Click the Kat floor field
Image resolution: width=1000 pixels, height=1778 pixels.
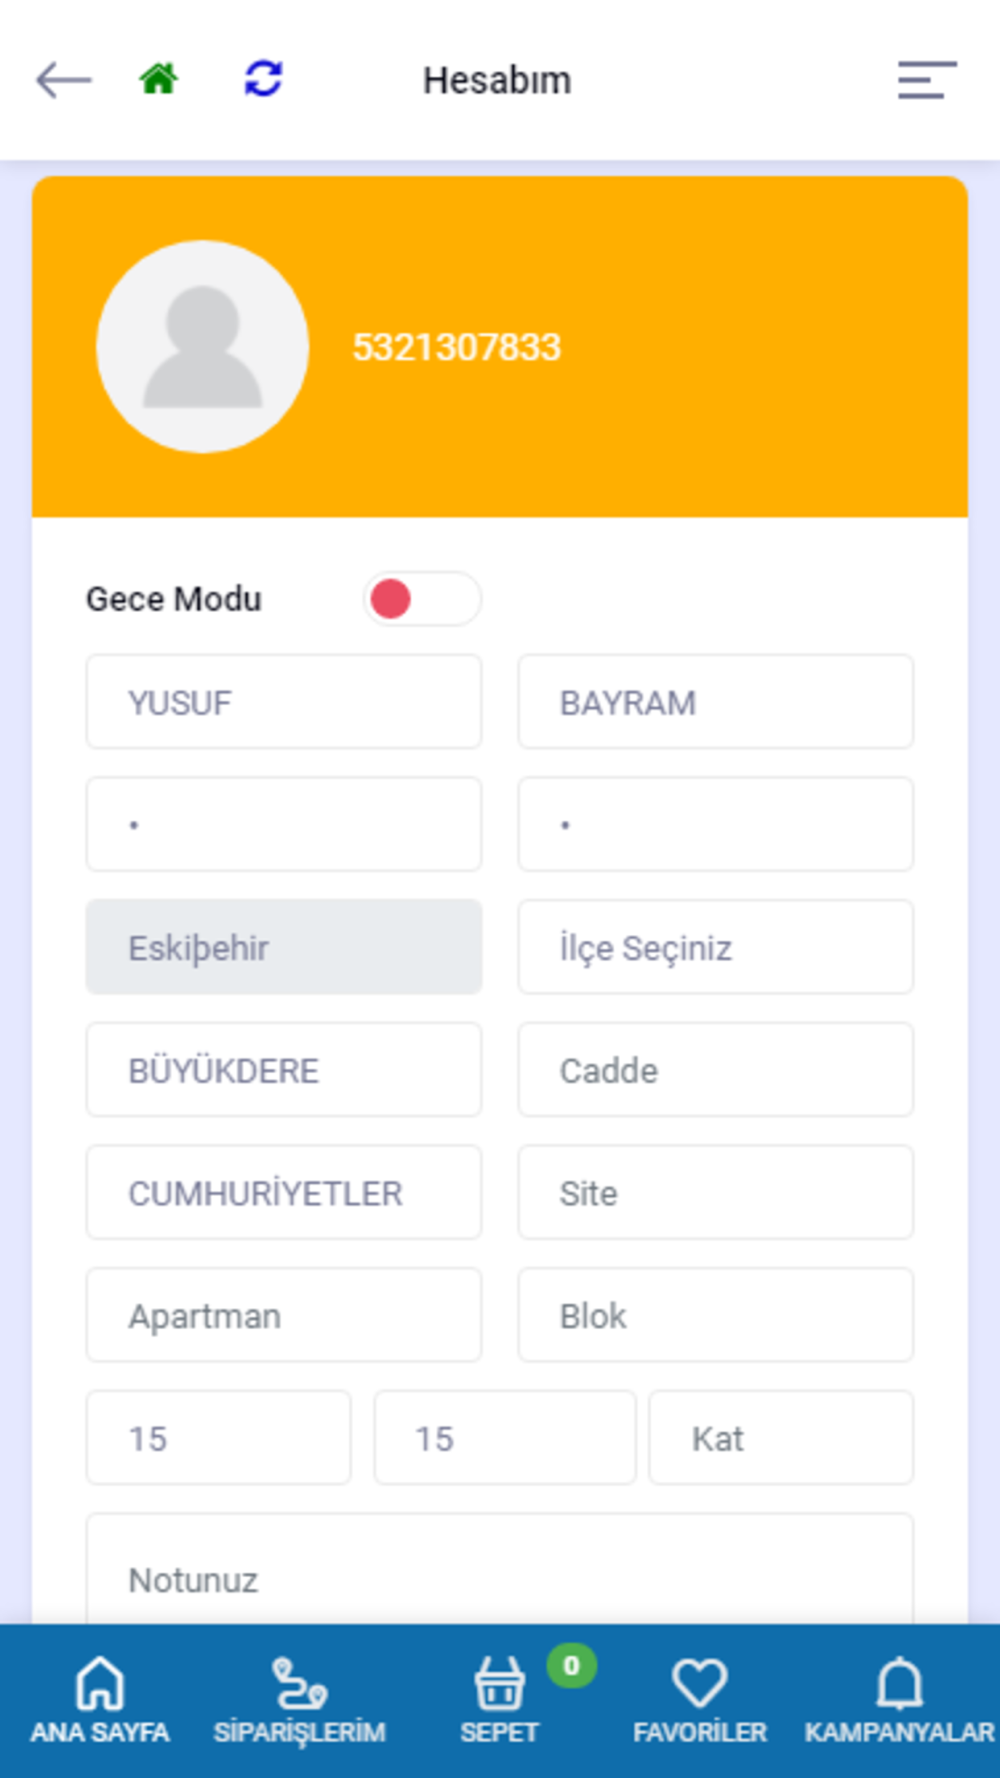[x=781, y=1438]
